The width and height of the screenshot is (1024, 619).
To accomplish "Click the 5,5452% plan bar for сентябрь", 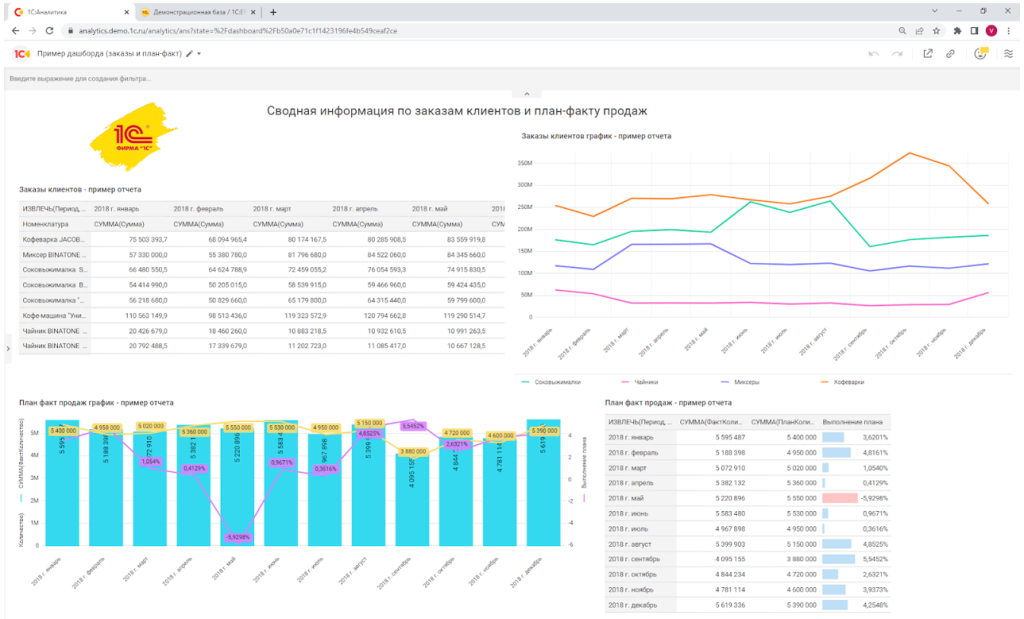I will [x=839, y=559].
